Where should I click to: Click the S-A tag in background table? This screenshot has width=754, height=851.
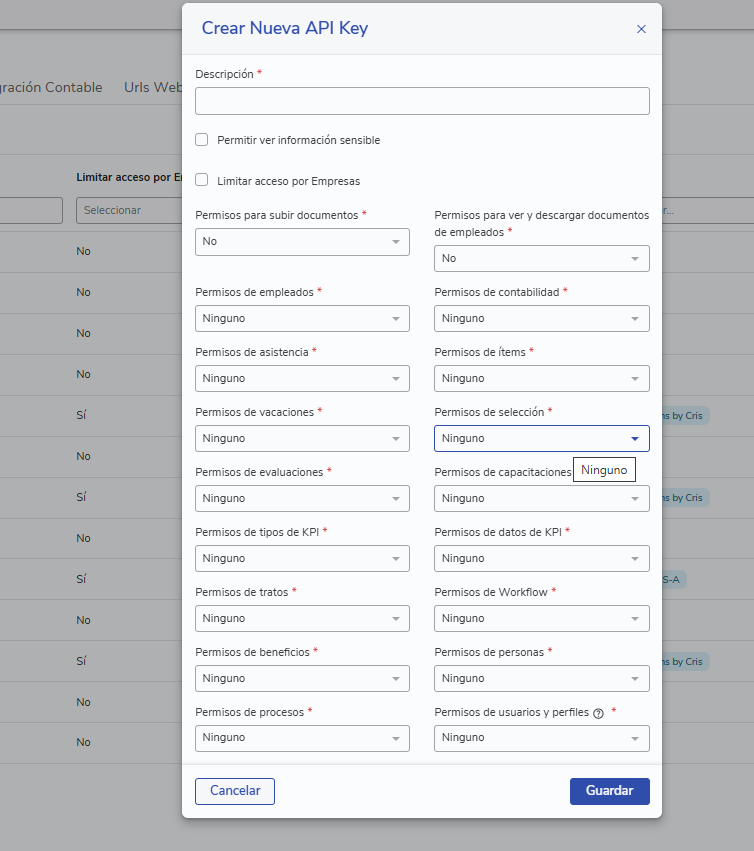pos(674,580)
